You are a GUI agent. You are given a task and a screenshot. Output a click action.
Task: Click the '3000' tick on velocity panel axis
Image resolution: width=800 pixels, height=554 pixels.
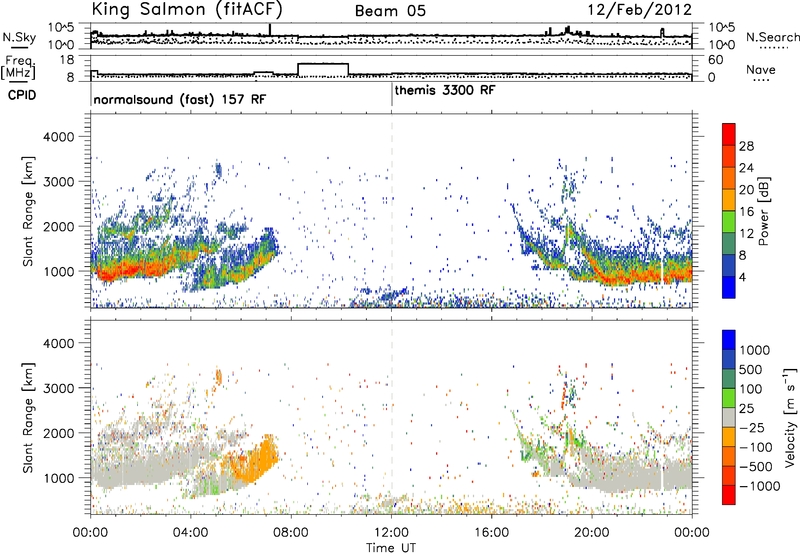(x=58, y=388)
